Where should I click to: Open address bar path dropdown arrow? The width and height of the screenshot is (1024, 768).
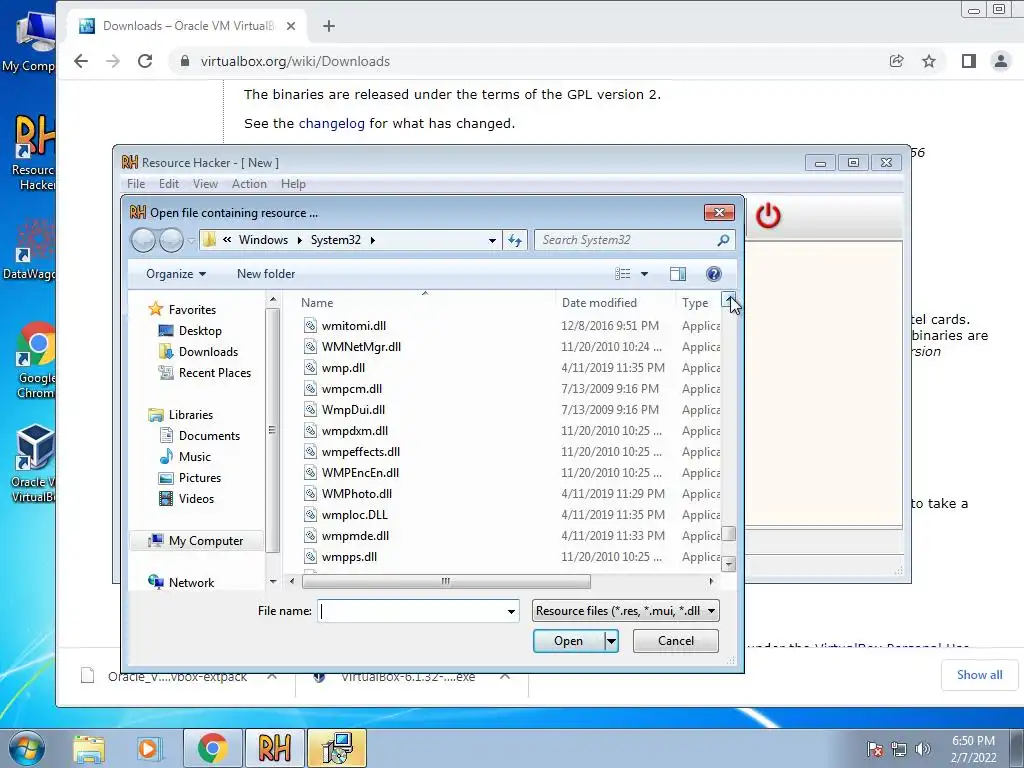492,240
